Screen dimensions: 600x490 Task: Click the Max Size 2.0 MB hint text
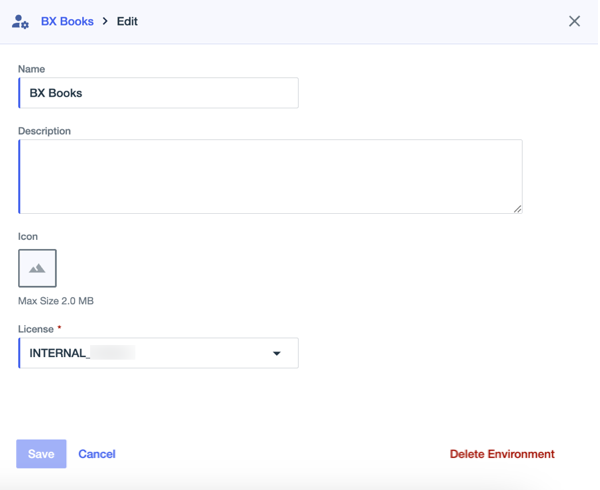pyautogui.click(x=56, y=301)
